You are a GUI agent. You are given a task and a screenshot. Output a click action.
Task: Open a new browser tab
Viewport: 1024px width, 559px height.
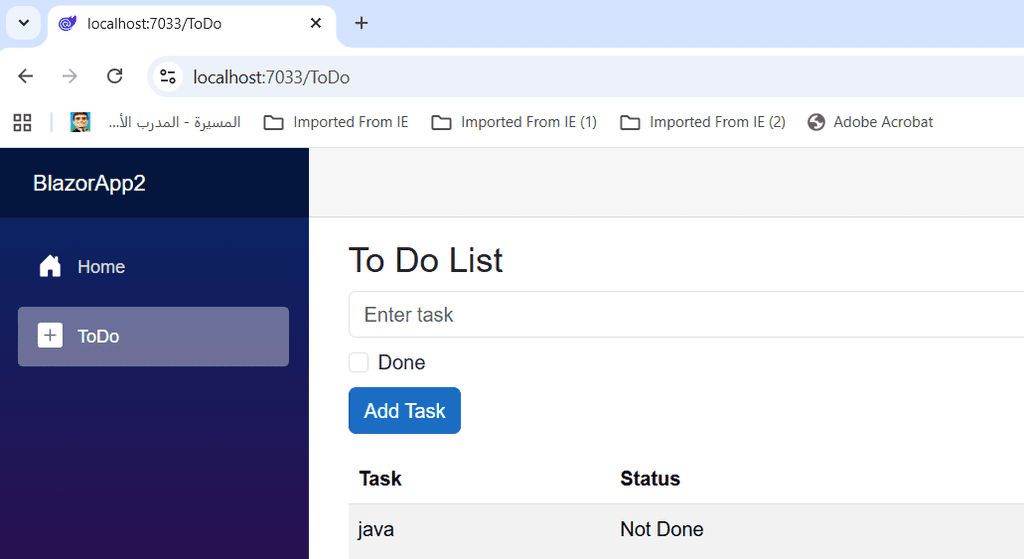[x=361, y=23]
